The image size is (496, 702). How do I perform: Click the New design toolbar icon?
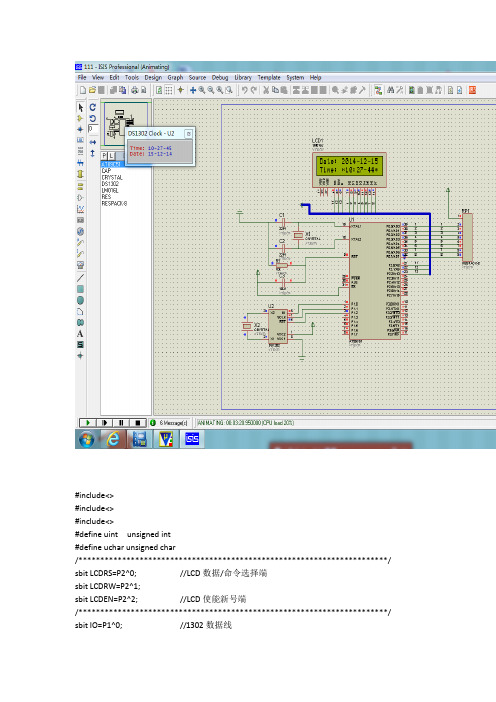point(83,90)
